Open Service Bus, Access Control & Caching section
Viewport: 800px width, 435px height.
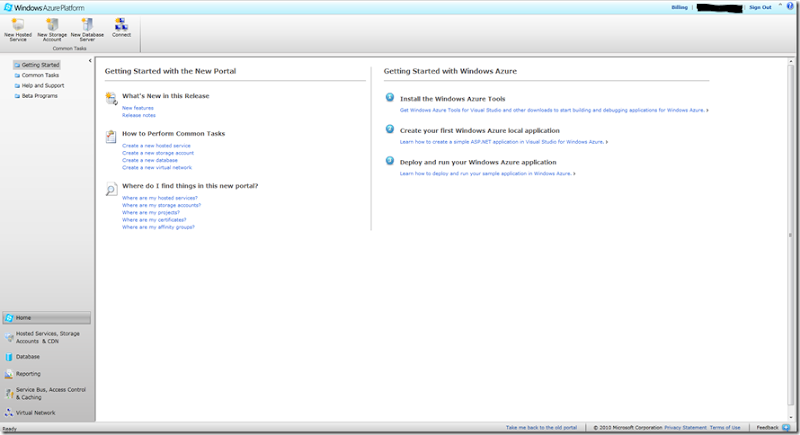pyautogui.click(x=50, y=393)
